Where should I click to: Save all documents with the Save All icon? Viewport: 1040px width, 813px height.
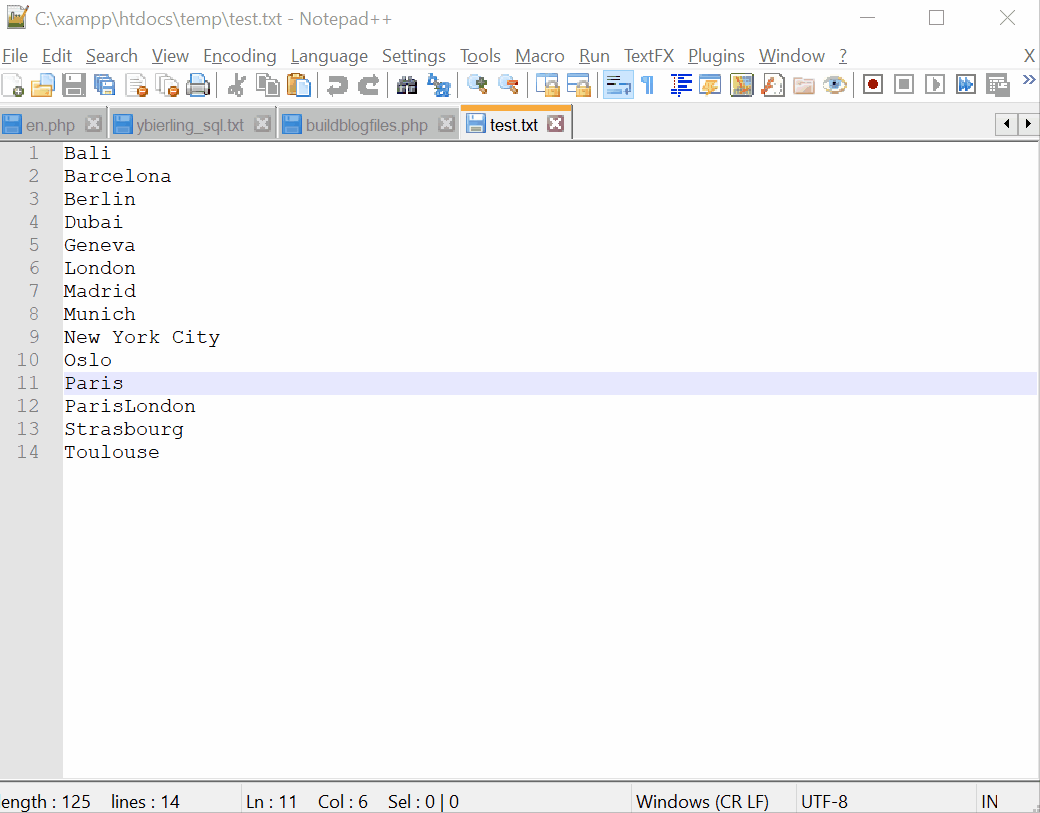tap(104, 85)
